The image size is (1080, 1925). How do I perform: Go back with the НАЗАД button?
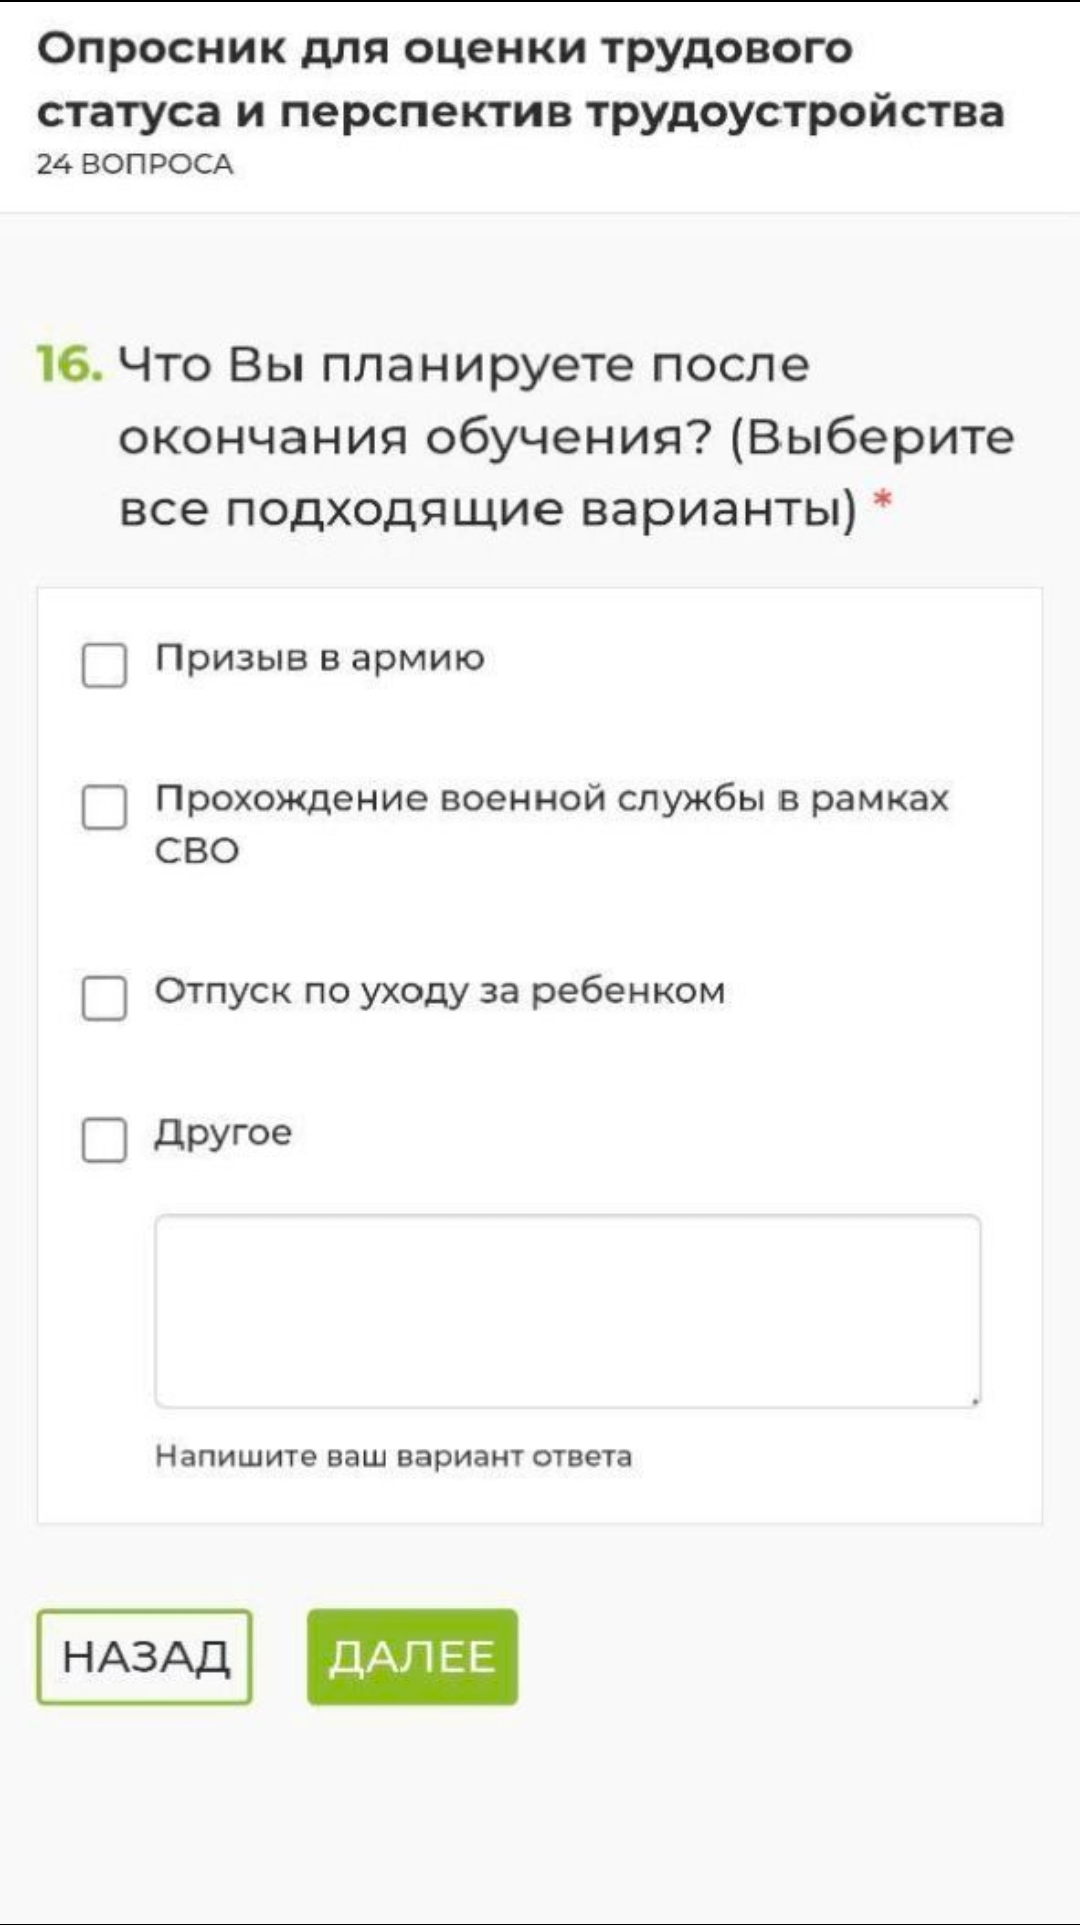pos(145,1657)
